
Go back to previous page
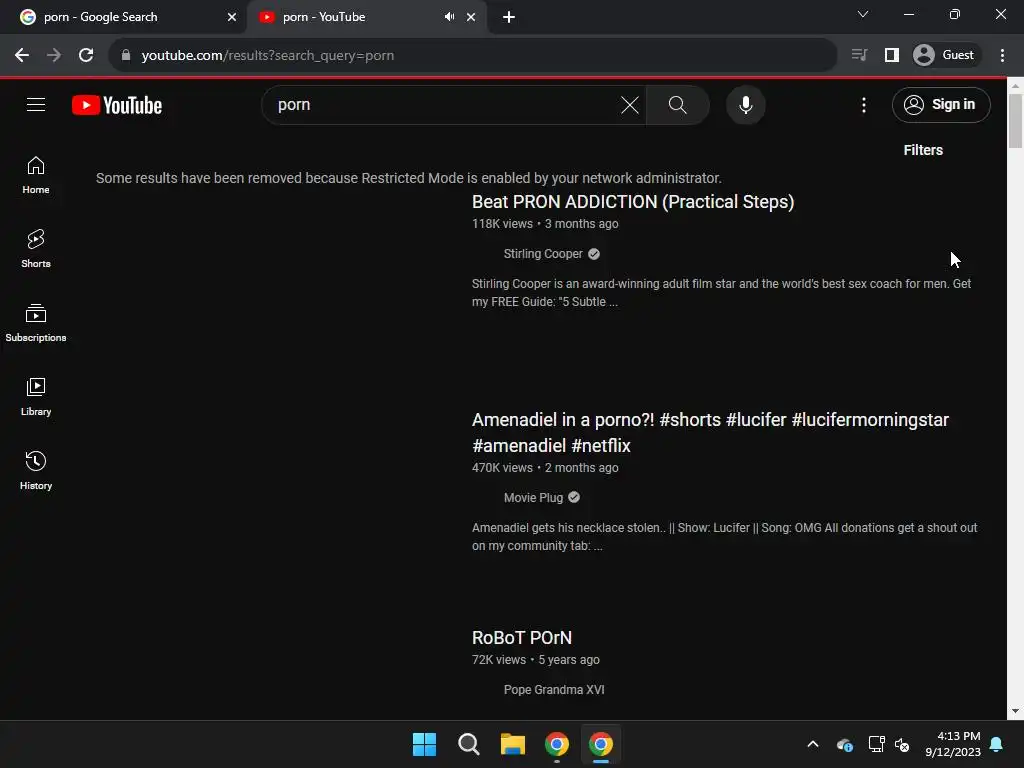point(22,55)
